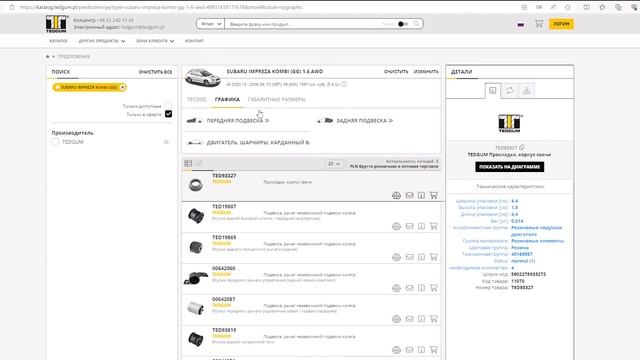Remove the Subaru Impreza Kombi filter chip
Viewport: 640px width, 360px height.
(122, 87)
